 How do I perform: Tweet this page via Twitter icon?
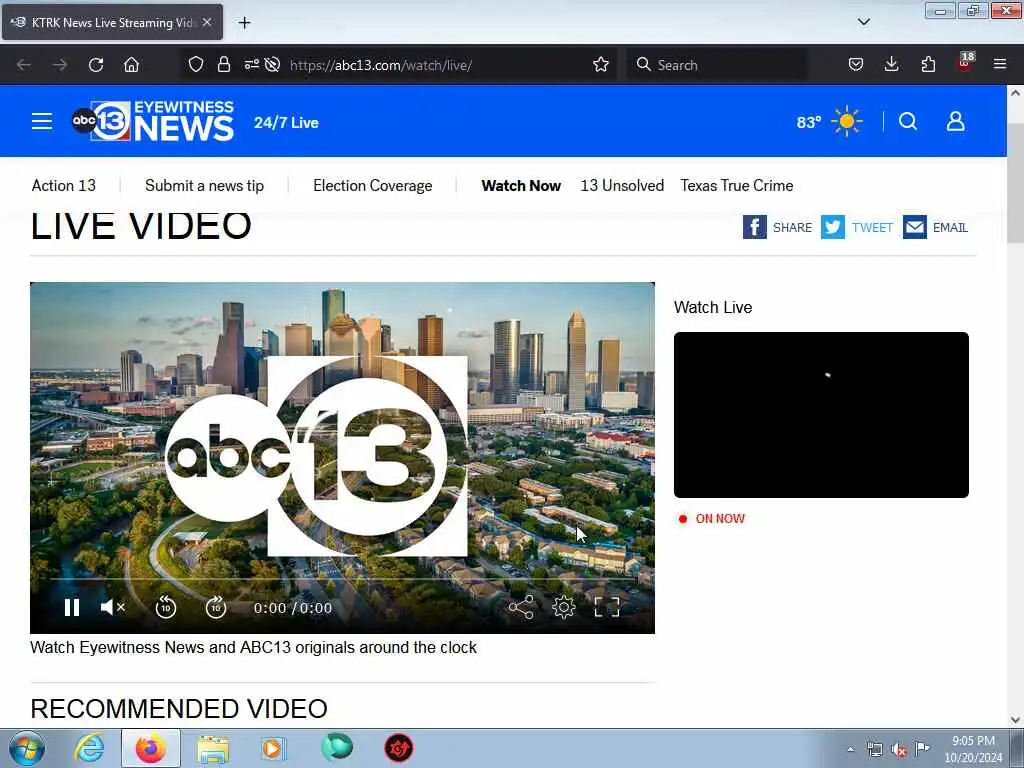pos(833,227)
